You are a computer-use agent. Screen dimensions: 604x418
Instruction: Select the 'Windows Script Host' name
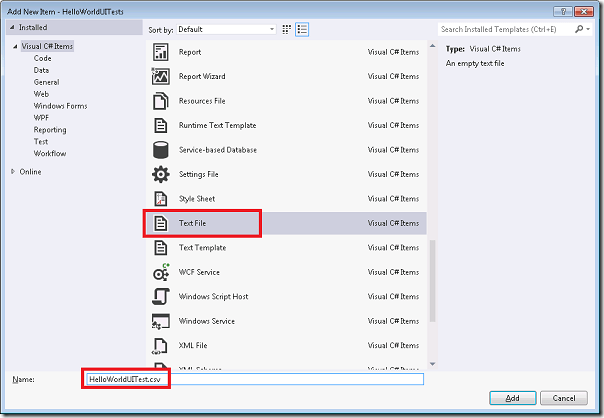click(213, 297)
